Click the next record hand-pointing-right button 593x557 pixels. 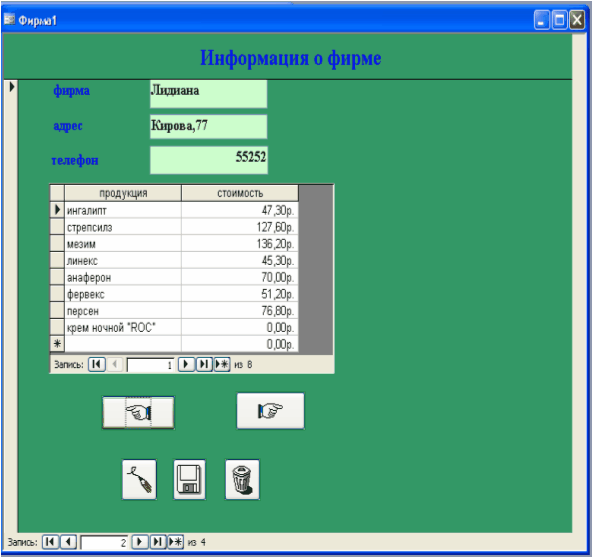(270, 411)
